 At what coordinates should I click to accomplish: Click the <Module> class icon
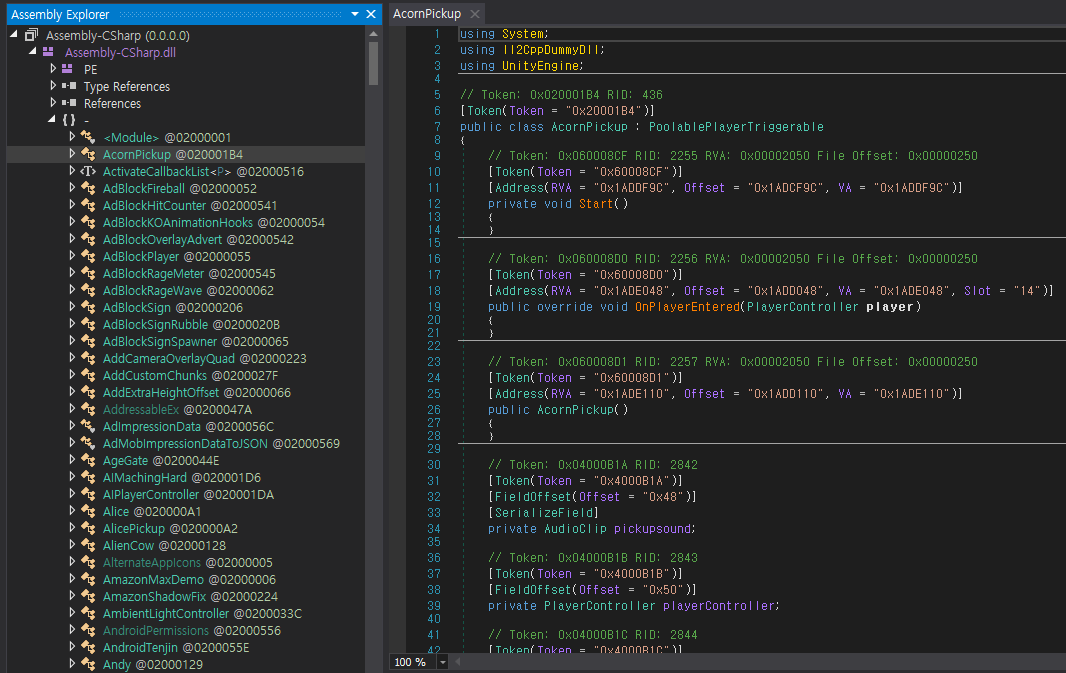coord(87,137)
